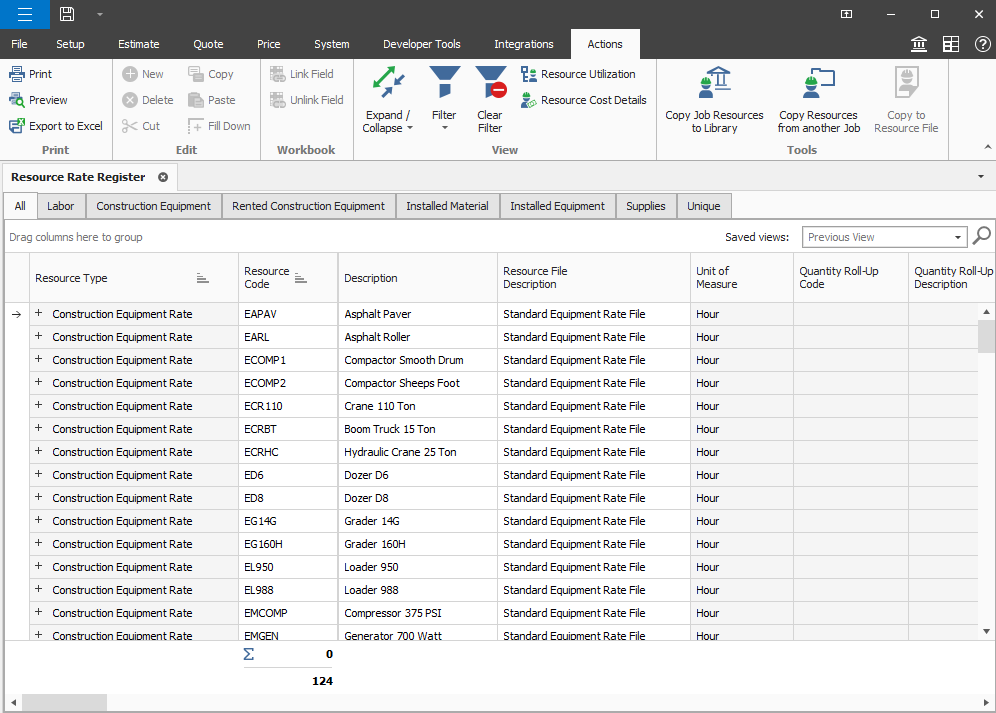Click the Preview button
The width and height of the screenshot is (996, 713).
click(x=38, y=100)
